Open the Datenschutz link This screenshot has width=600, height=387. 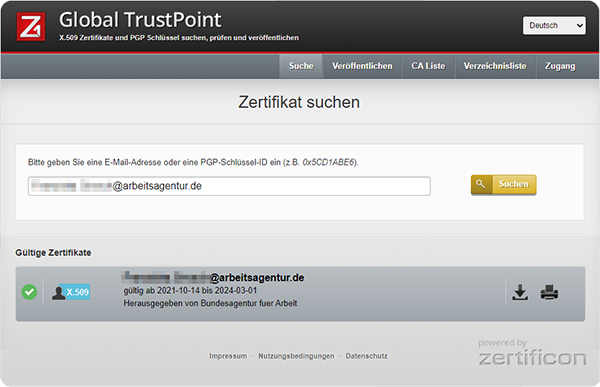(x=367, y=356)
